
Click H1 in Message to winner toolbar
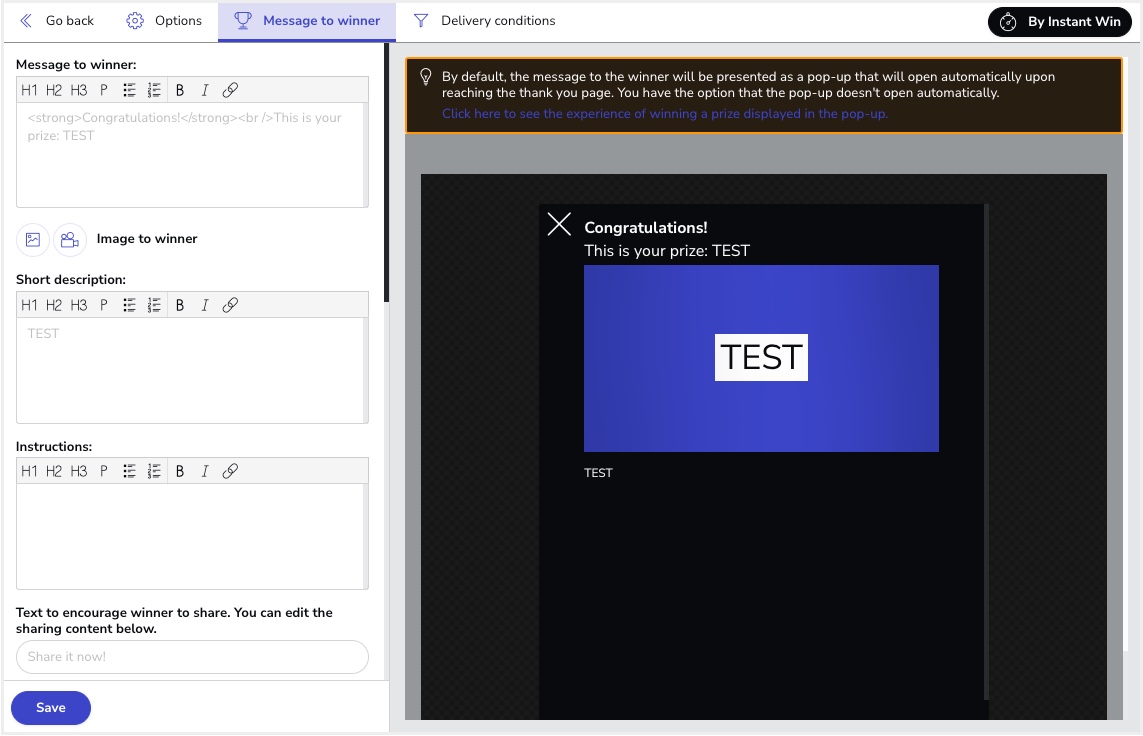coord(29,90)
